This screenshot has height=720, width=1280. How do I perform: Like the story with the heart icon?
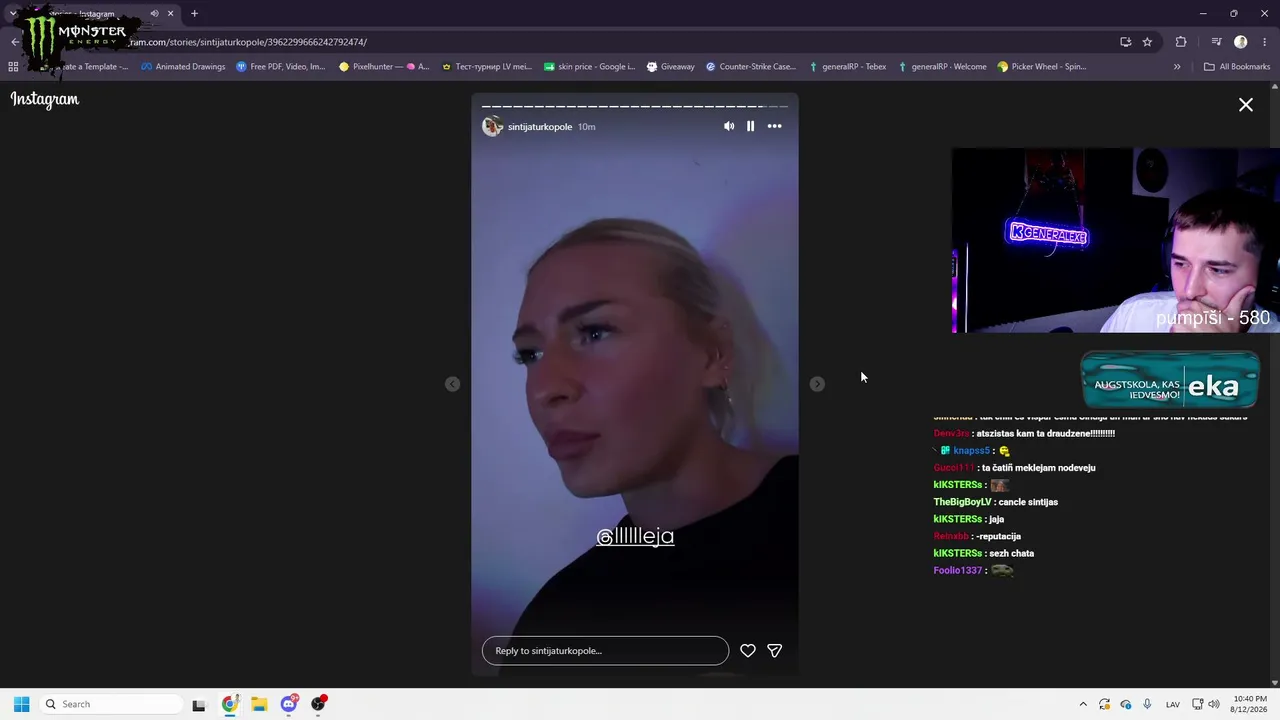coord(748,650)
